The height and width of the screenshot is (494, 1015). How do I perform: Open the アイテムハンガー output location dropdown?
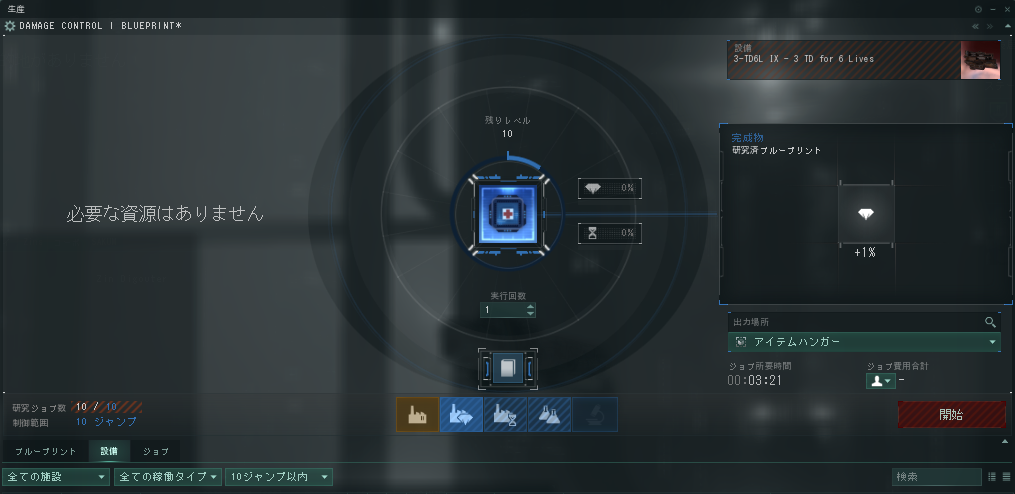864,342
